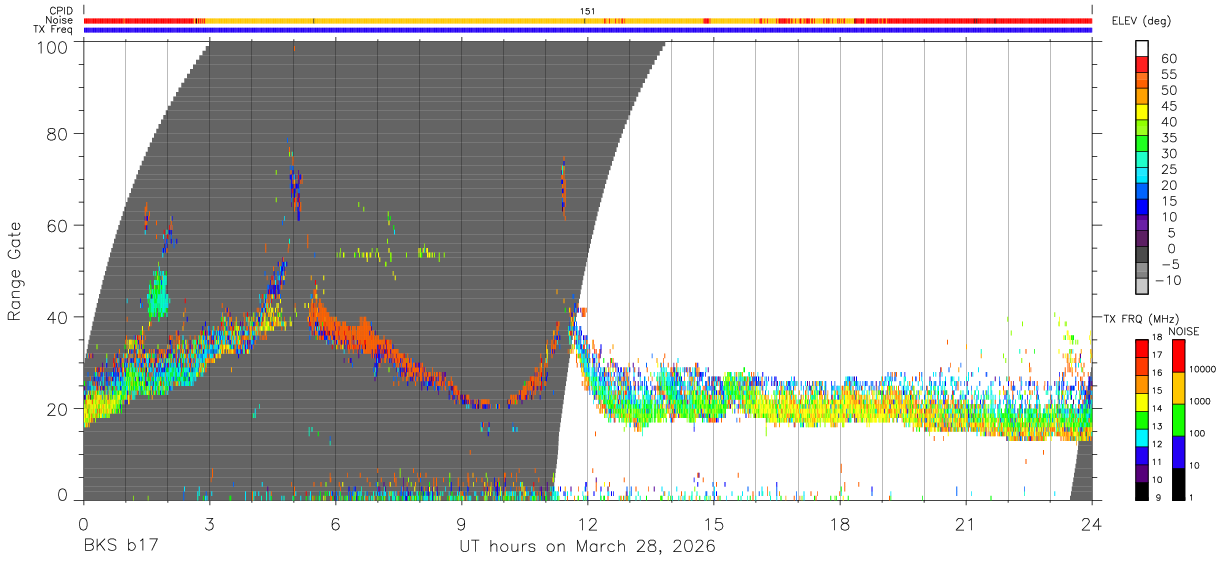Click the 'UT hours on March 28, 2026' label

pos(587,547)
